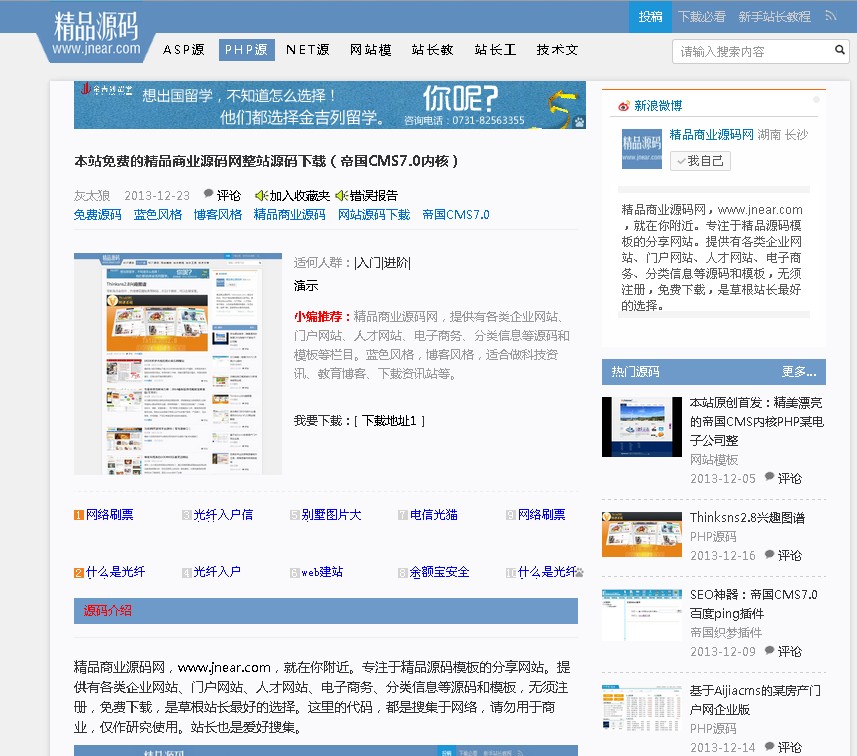Viewport: 857px width, 756px height.
Task: Open the 基于Aijiacms的某房产门户网企业版 link
Action: pyautogui.click(x=755, y=700)
